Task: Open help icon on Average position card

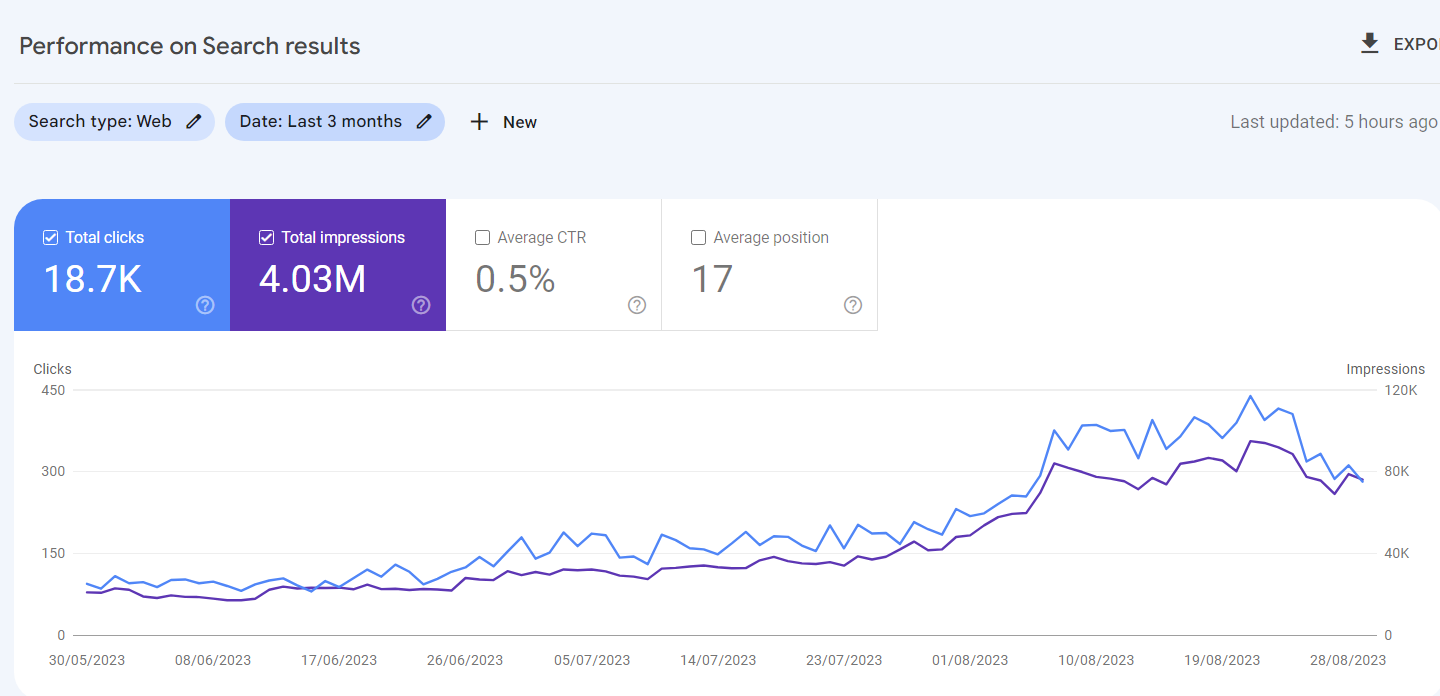Action: [x=853, y=306]
